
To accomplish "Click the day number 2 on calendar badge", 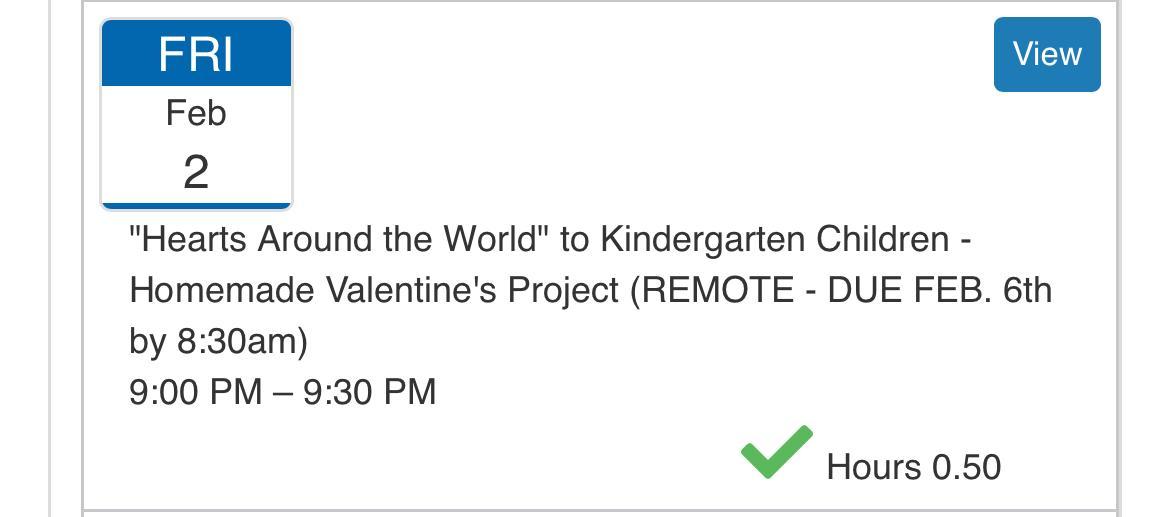I will point(196,172).
